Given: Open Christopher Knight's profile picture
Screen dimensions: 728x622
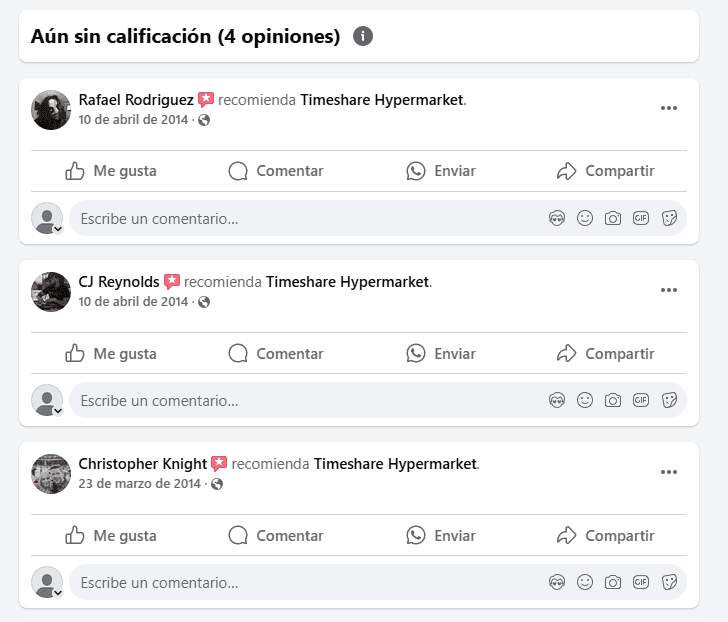Looking at the screenshot, I should [x=51, y=474].
